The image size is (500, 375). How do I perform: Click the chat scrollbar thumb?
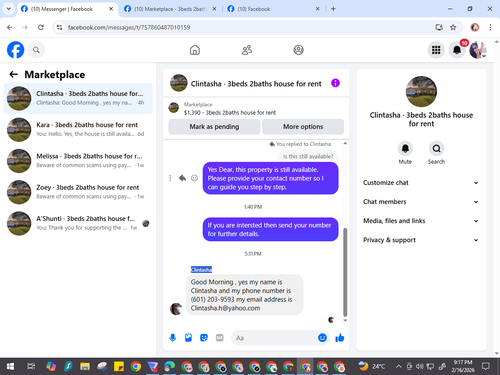click(x=345, y=272)
